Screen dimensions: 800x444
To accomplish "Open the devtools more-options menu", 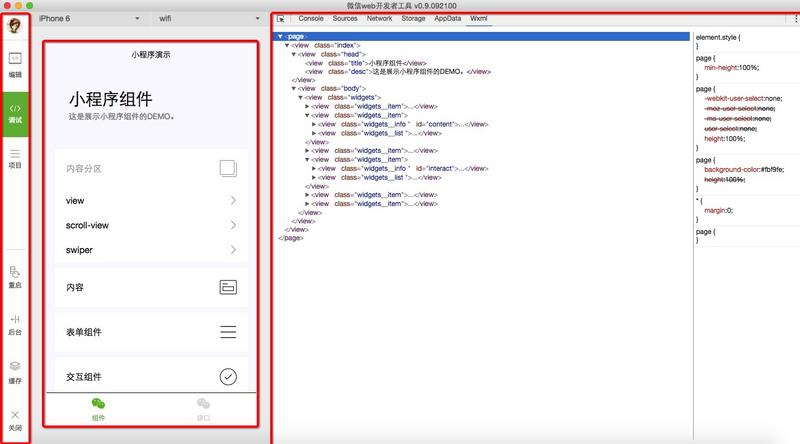I will (x=795, y=19).
